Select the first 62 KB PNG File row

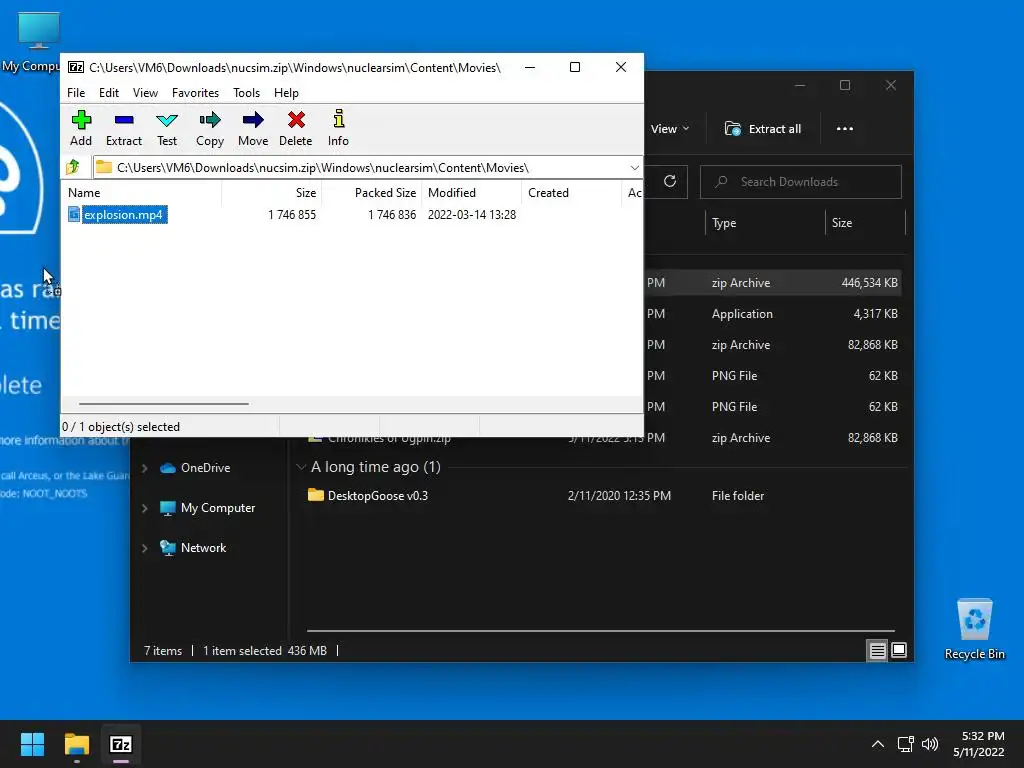click(774, 376)
